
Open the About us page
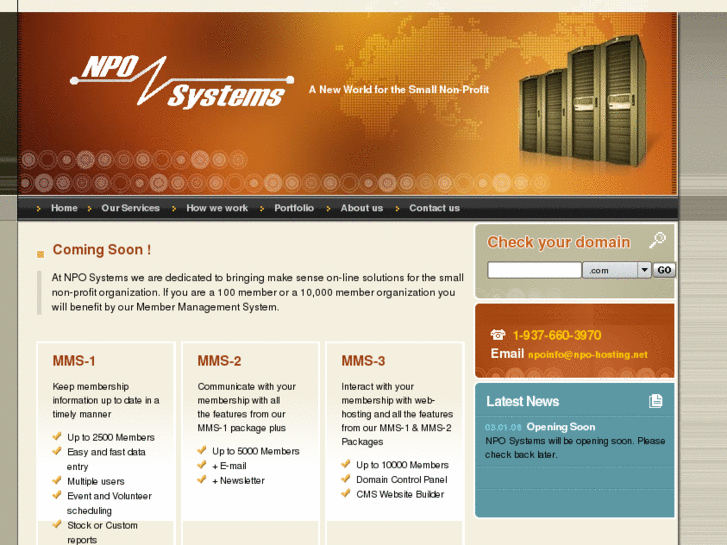pos(362,208)
